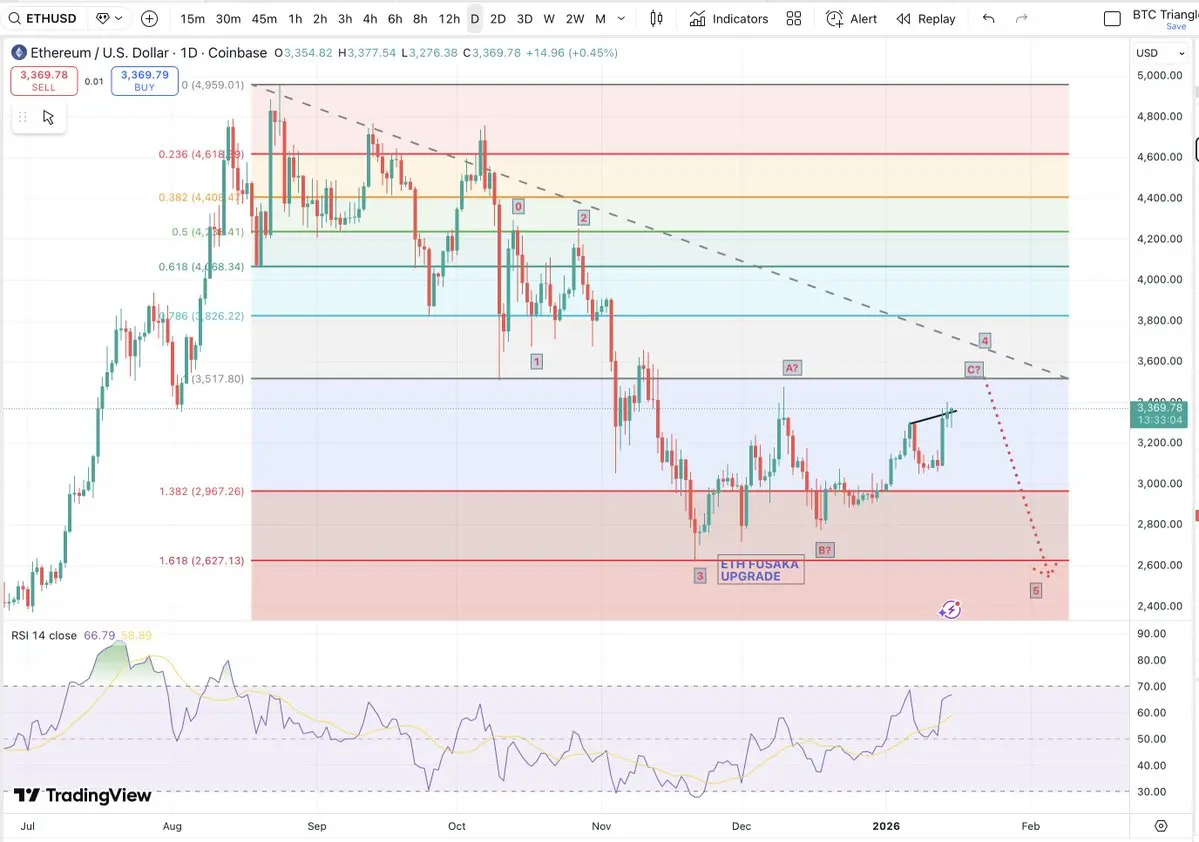Image resolution: width=1199 pixels, height=842 pixels.
Task: Click the current price label 3,369.78
Action: 1159,414
